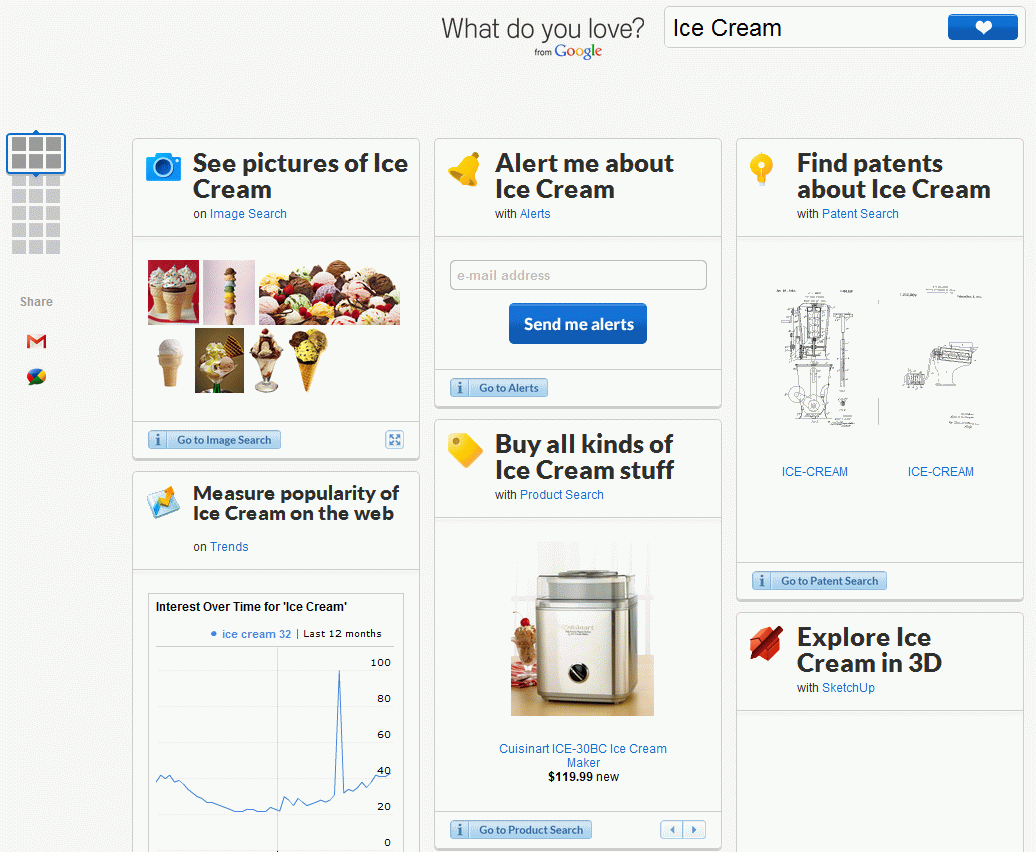Open the Go to Patent Search button

click(x=819, y=581)
